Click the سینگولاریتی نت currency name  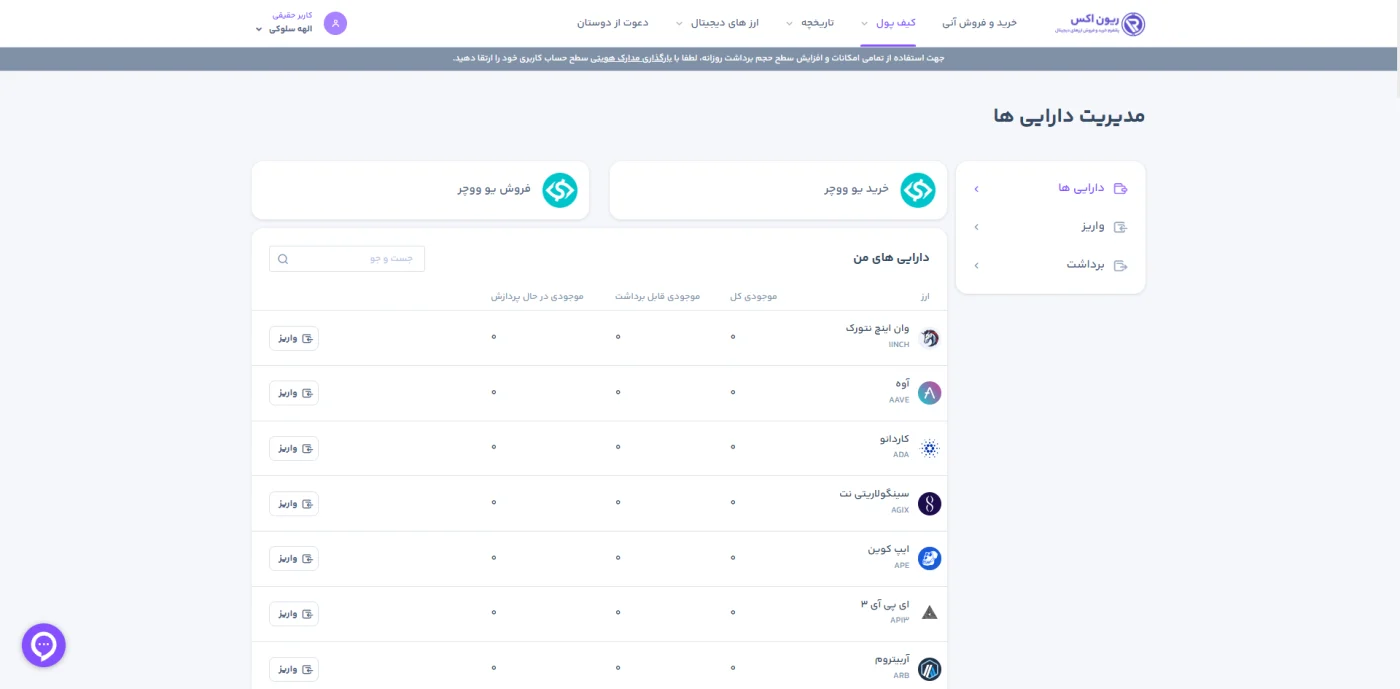tap(874, 494)
